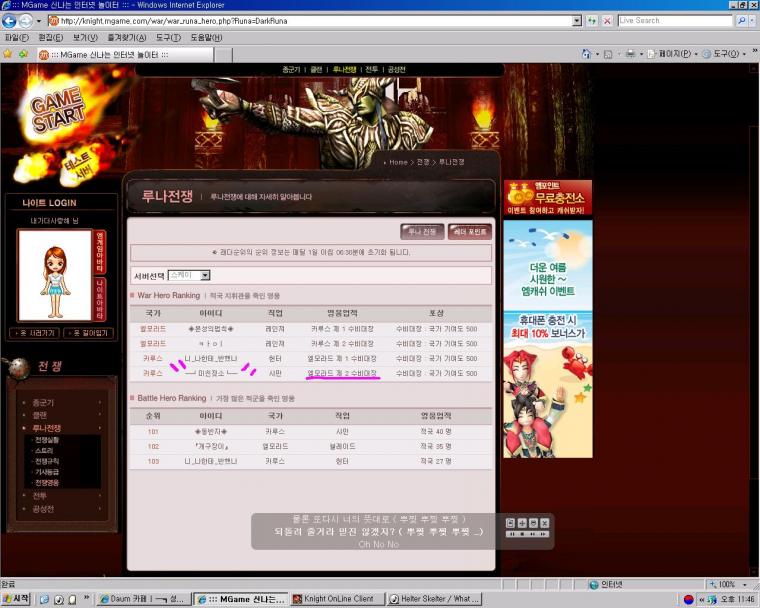Click the Windows 시작 Start button
760x608 pixels.
[x=16, y=599]
